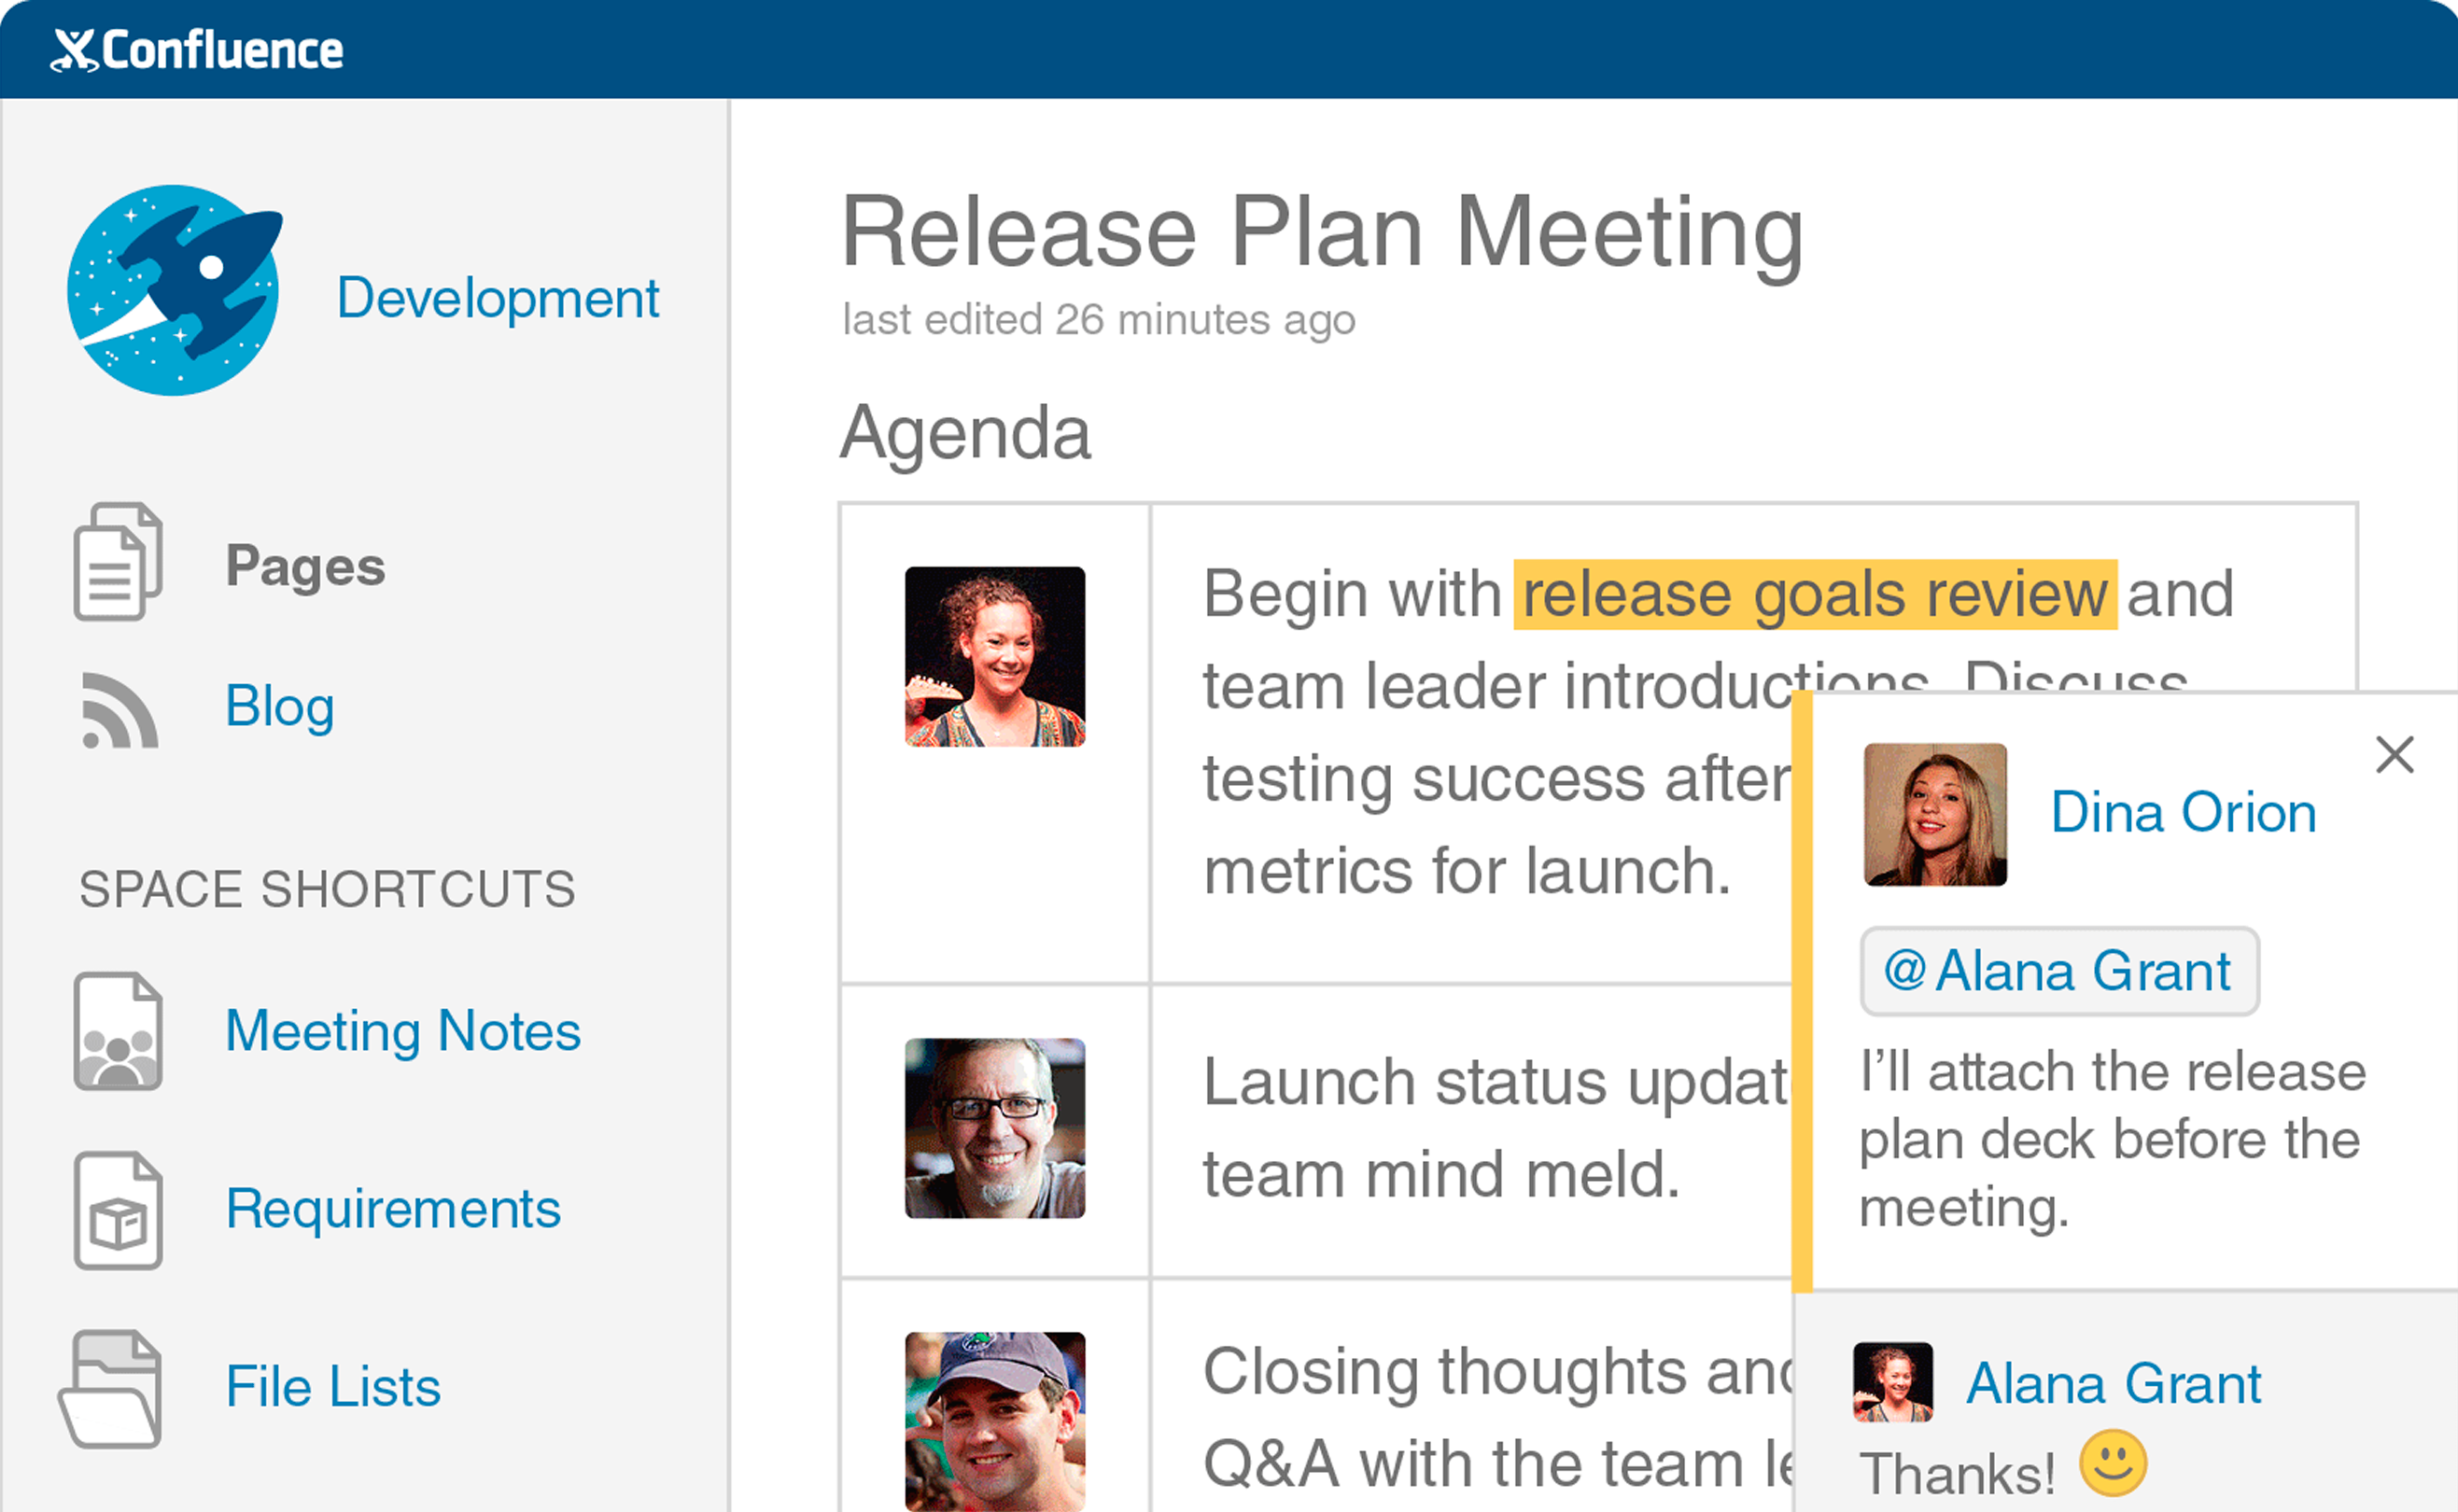Open the Requirements box icon
Screen dimensions: 2458x1512
coord(117,1207)
